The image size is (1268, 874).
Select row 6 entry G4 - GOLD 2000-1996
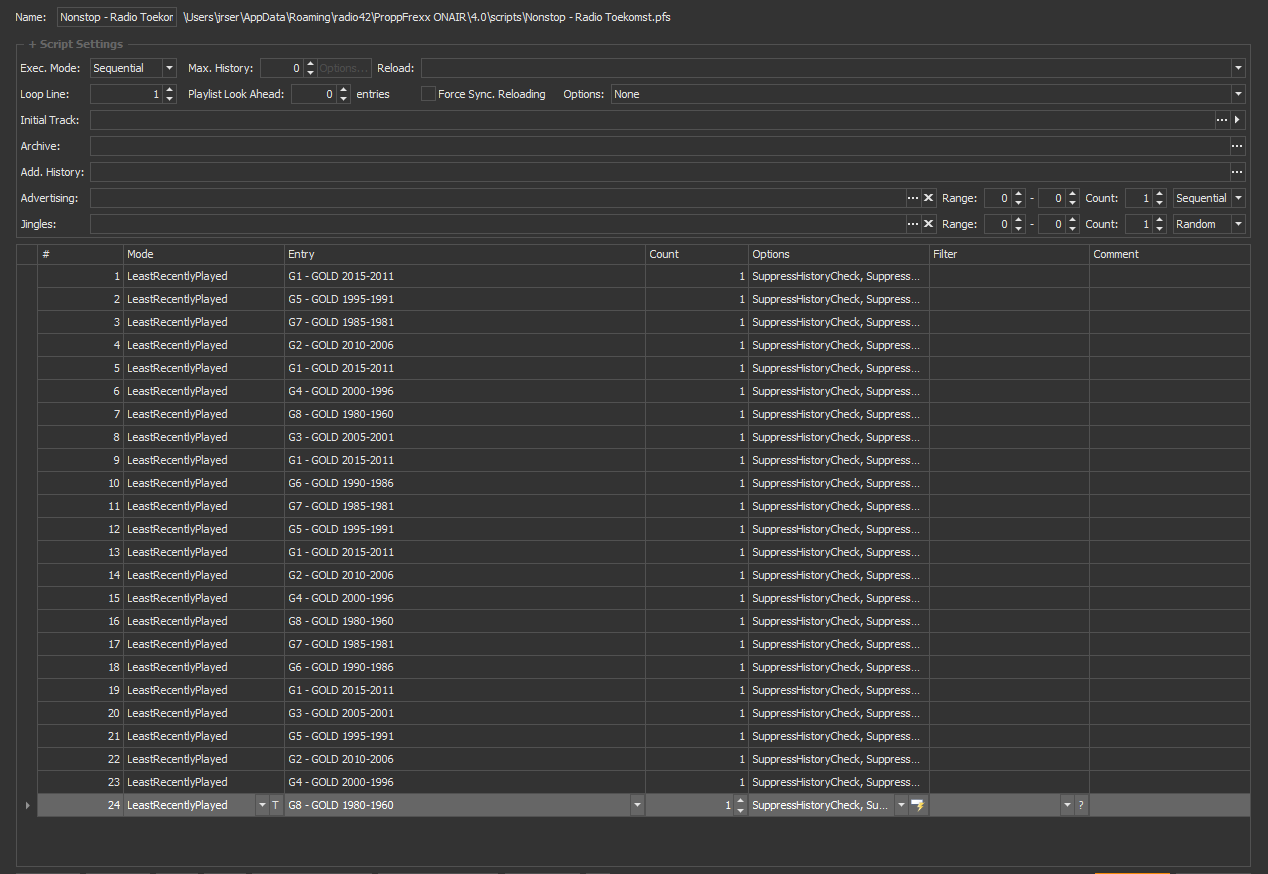coord(465,391)
